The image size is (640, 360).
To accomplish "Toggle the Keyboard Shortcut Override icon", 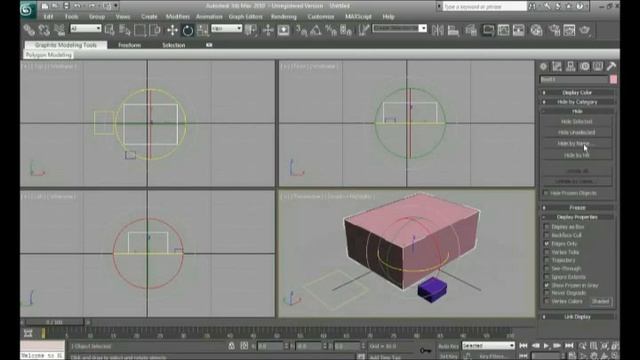I will coord(283,30).
